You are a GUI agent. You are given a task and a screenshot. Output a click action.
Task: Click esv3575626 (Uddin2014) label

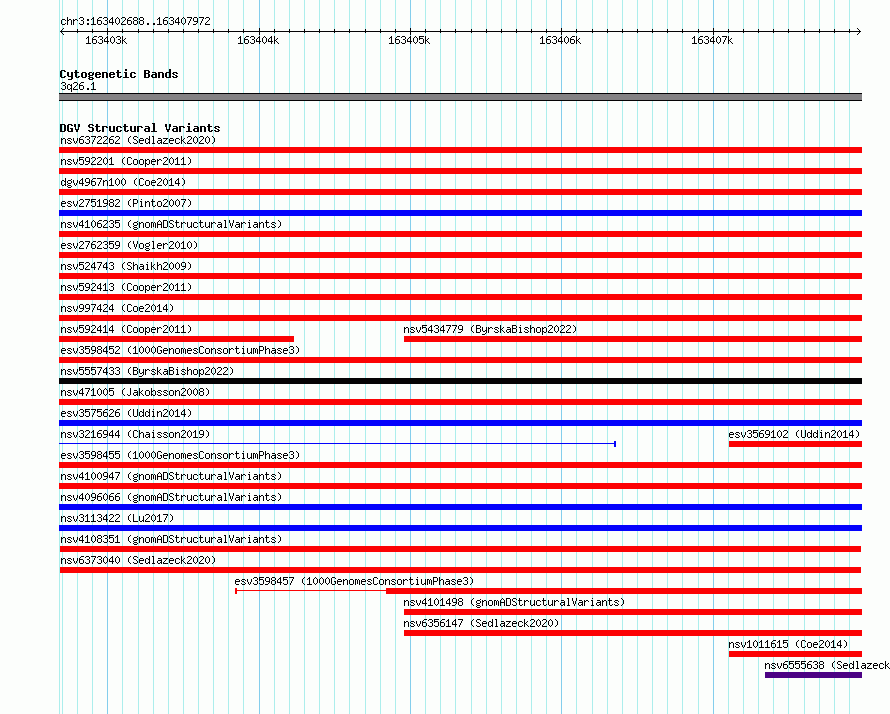[126, 413]
